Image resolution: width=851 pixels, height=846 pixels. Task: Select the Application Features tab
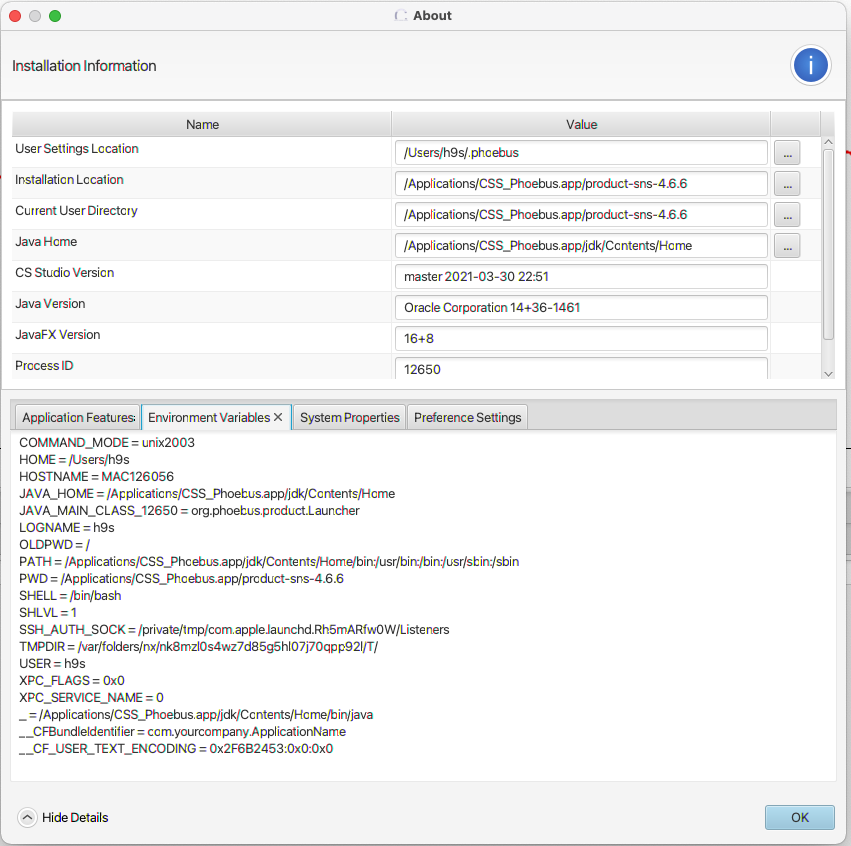click(77, 417)
